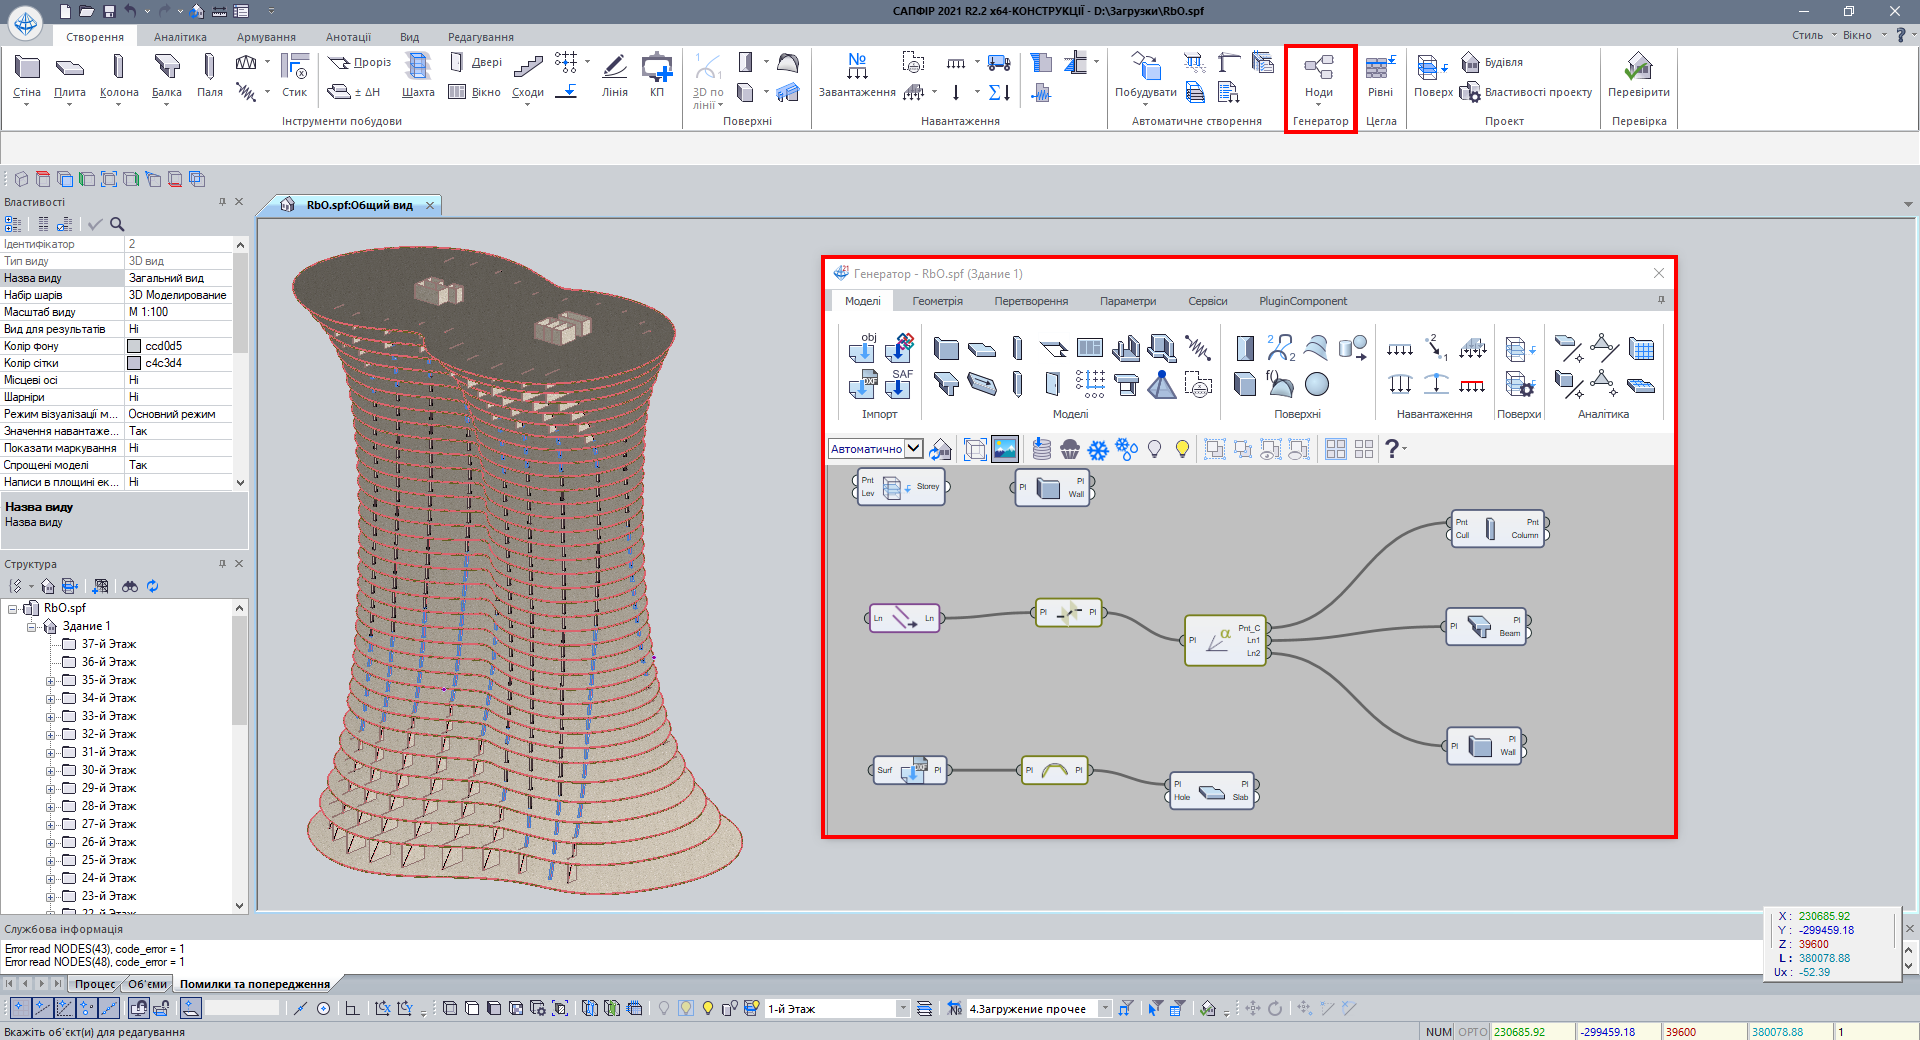Open the Автоматично dropdown in Generator

pos(913,449)
